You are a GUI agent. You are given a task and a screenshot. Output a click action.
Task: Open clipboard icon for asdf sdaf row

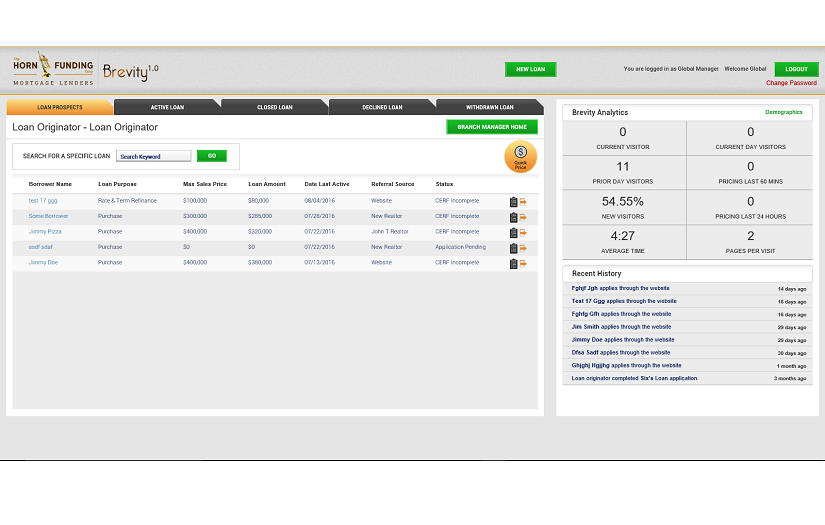pos(514,248)
